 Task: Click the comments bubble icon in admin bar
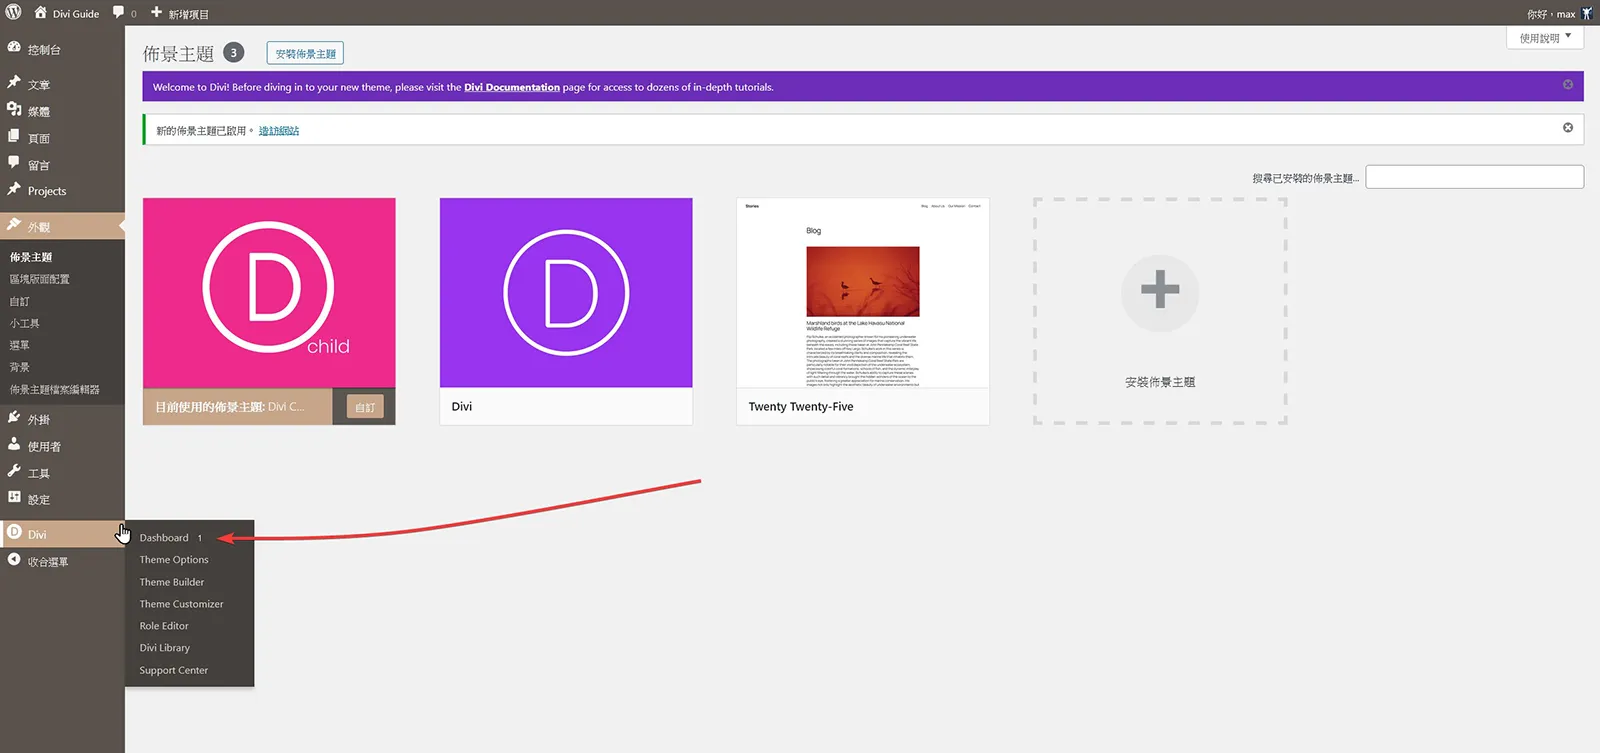click(x=119, y=13)
